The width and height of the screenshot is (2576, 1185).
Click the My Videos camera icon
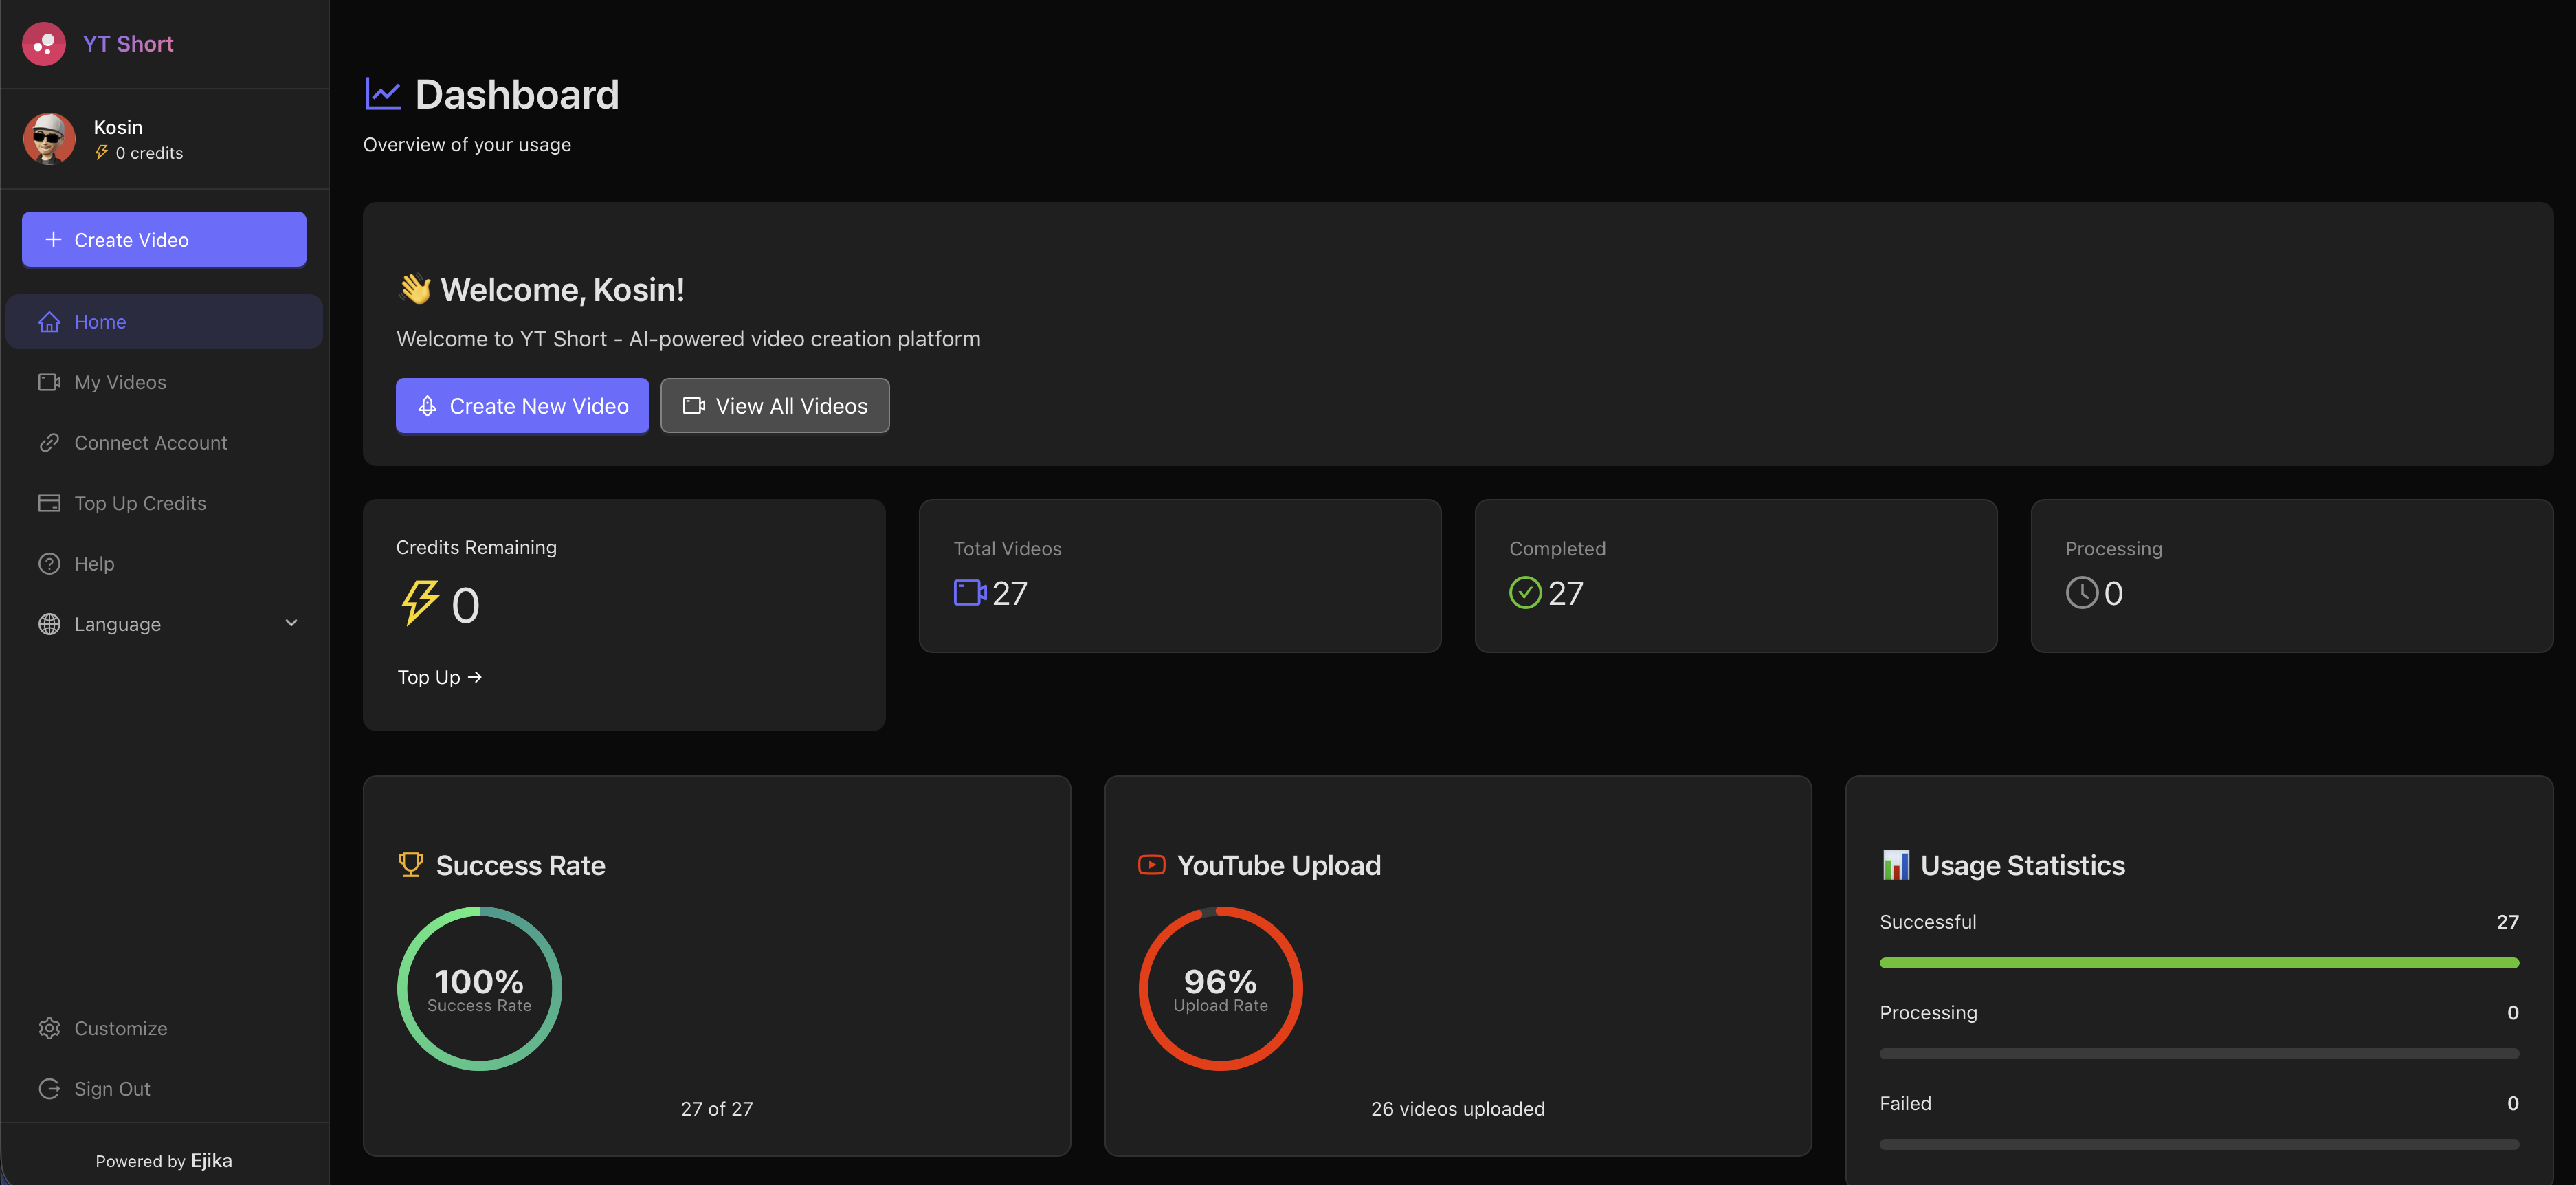tap(50, 381)
